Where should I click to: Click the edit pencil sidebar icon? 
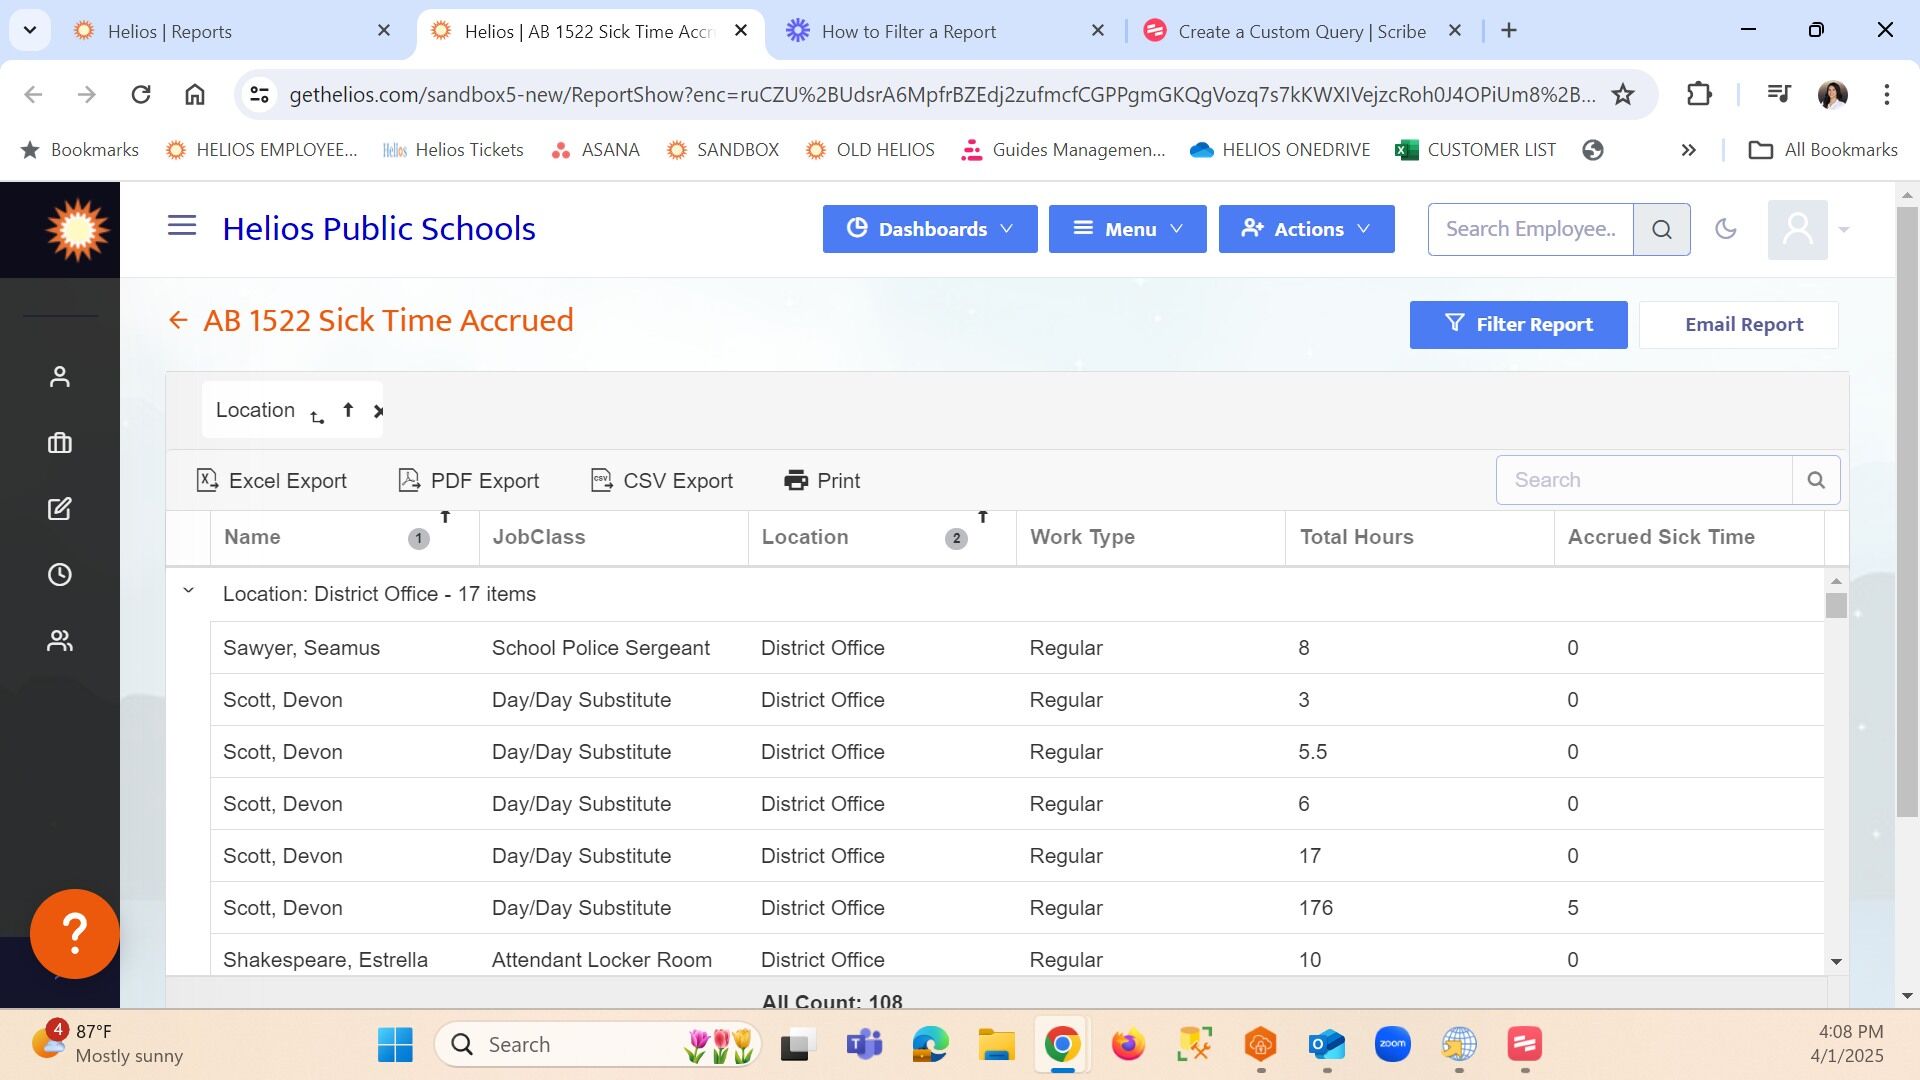(60, 509)
